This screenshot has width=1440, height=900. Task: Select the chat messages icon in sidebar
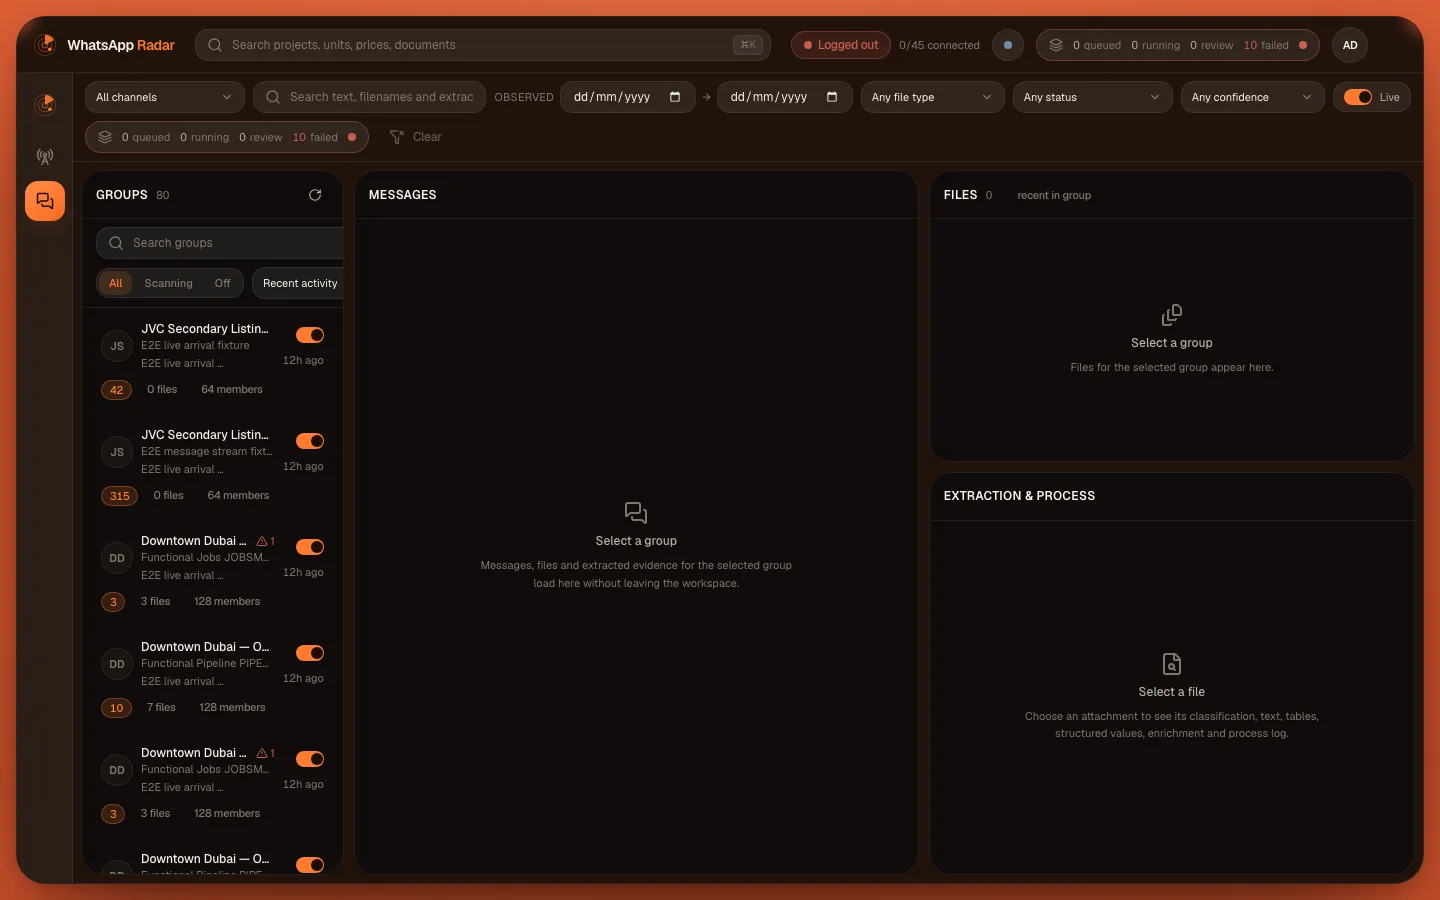[x=45, y=201]
